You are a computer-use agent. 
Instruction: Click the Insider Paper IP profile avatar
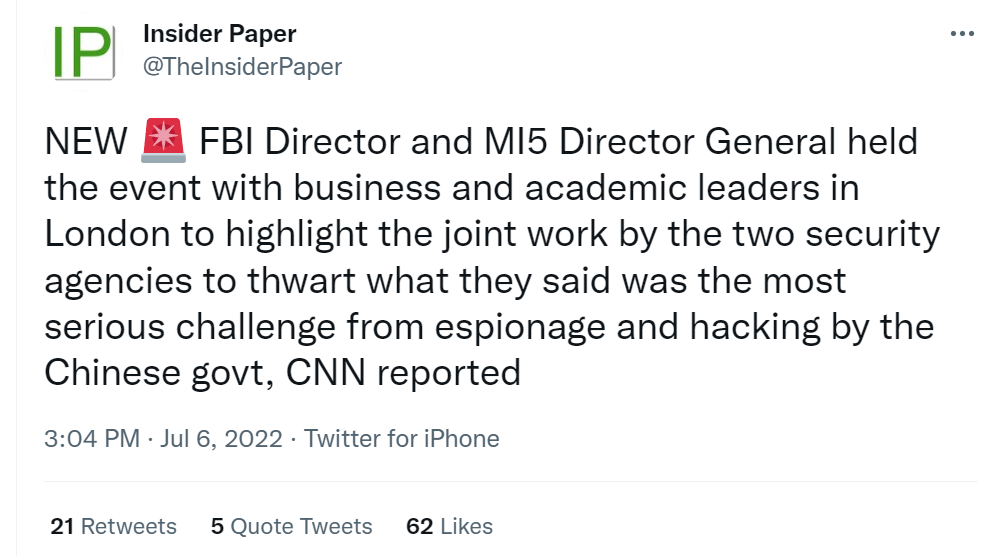(x=84, y=52)
